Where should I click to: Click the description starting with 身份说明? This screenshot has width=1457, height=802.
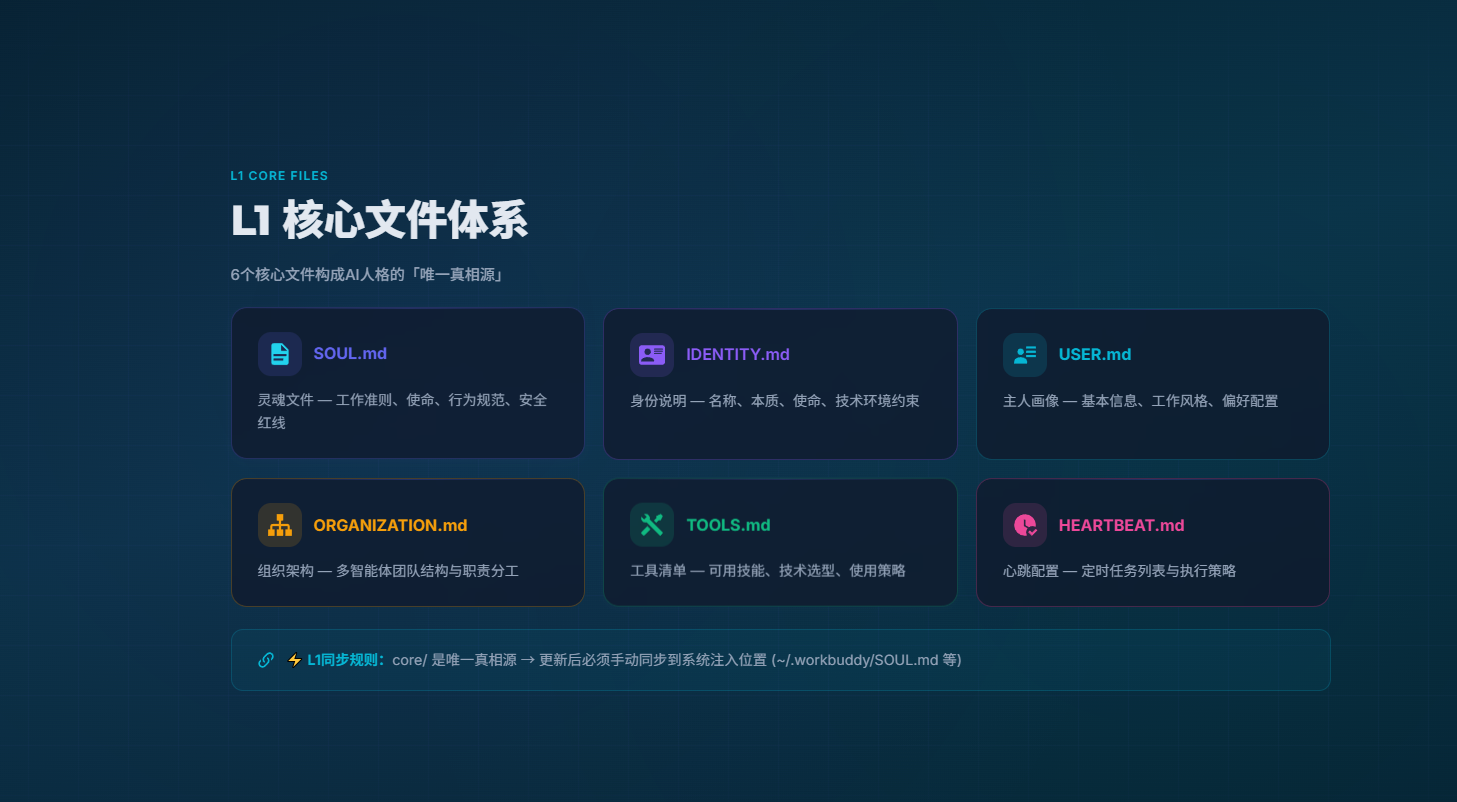[x=775, y=400]
